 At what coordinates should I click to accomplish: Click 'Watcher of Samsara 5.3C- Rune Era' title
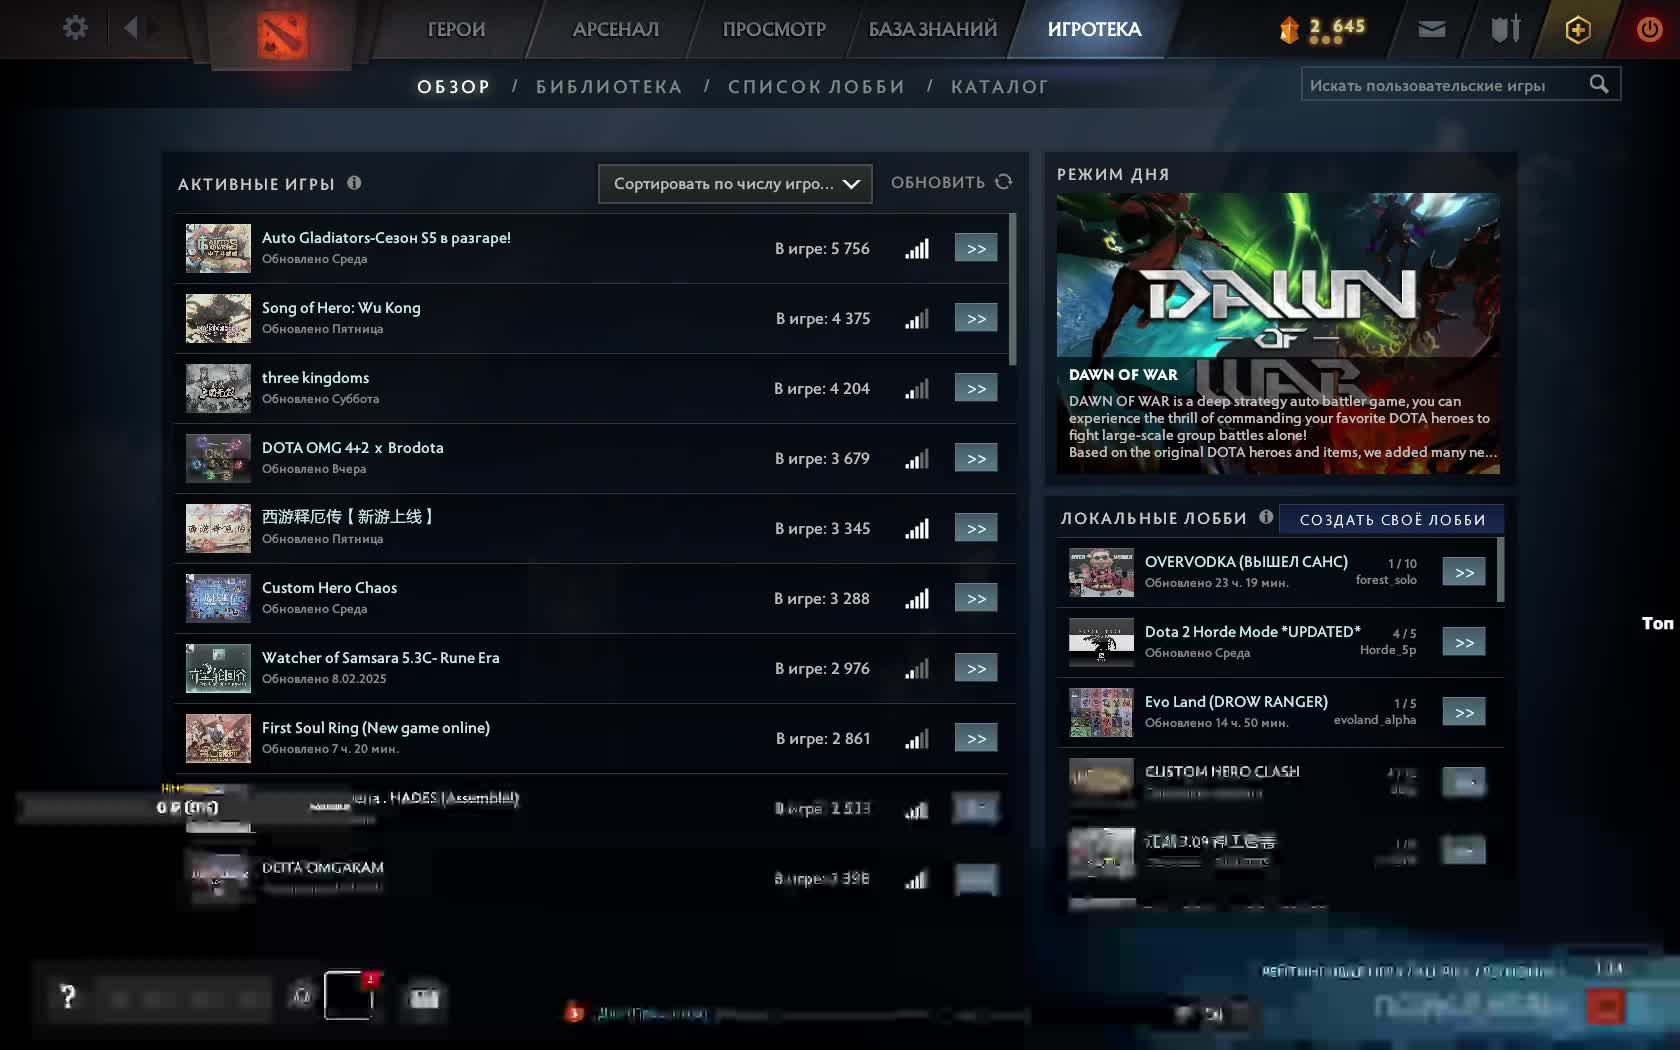pyautogui.click(x=380, y=658)
